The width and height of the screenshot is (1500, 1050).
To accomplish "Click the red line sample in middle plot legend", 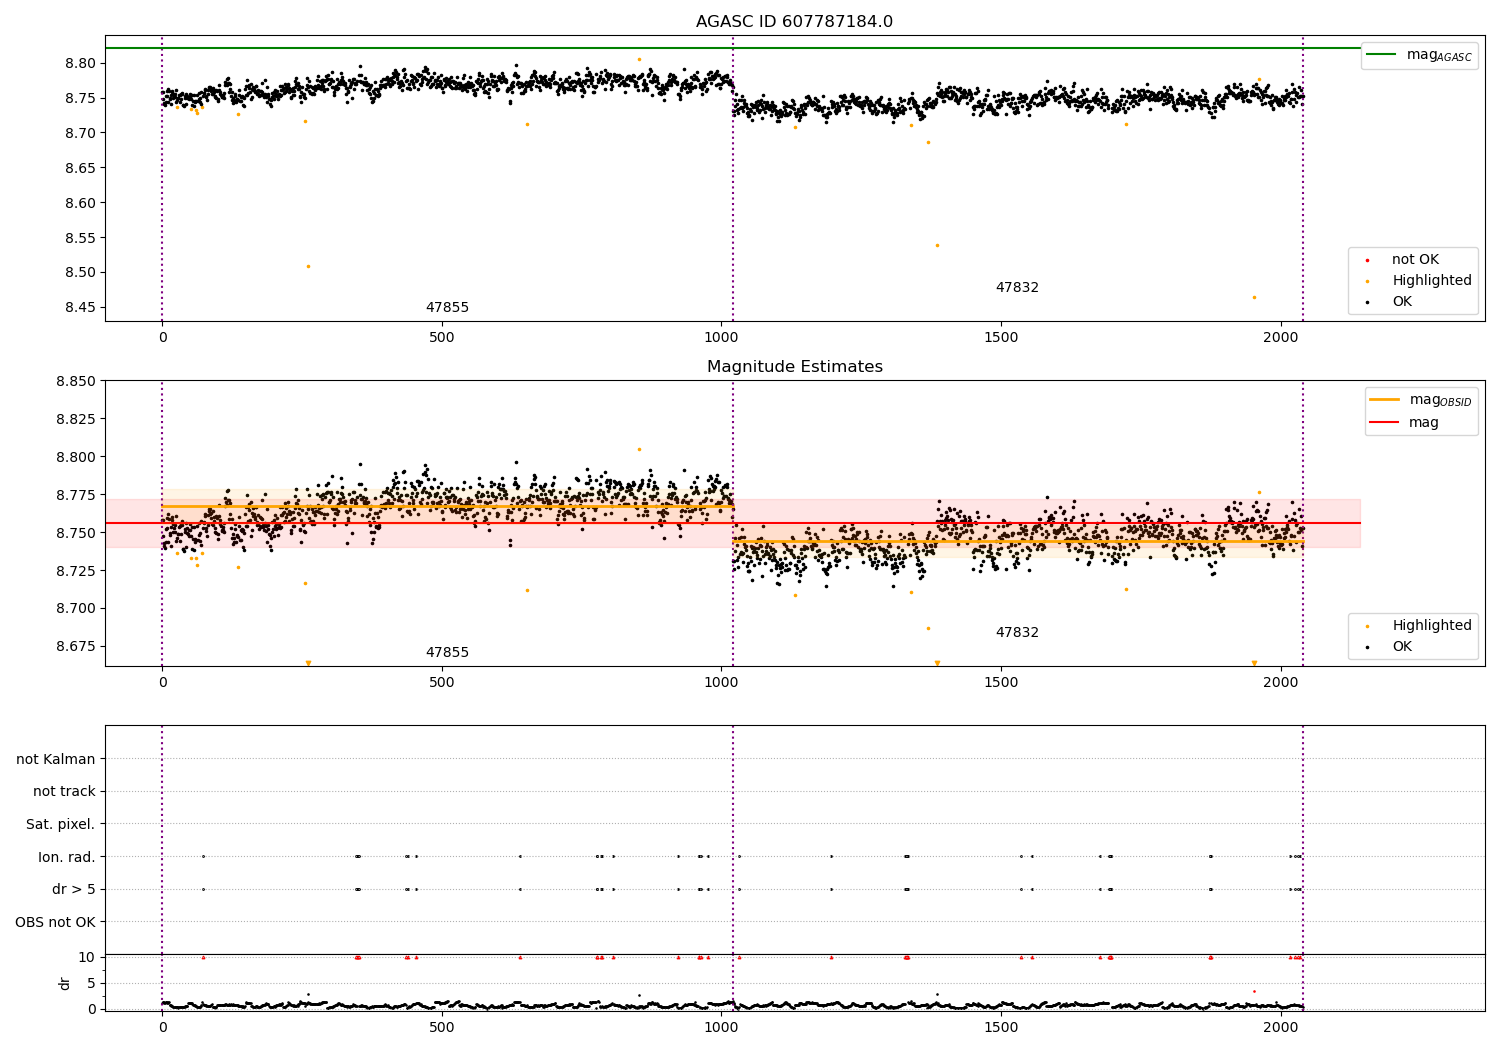I will pos(1384,423).
